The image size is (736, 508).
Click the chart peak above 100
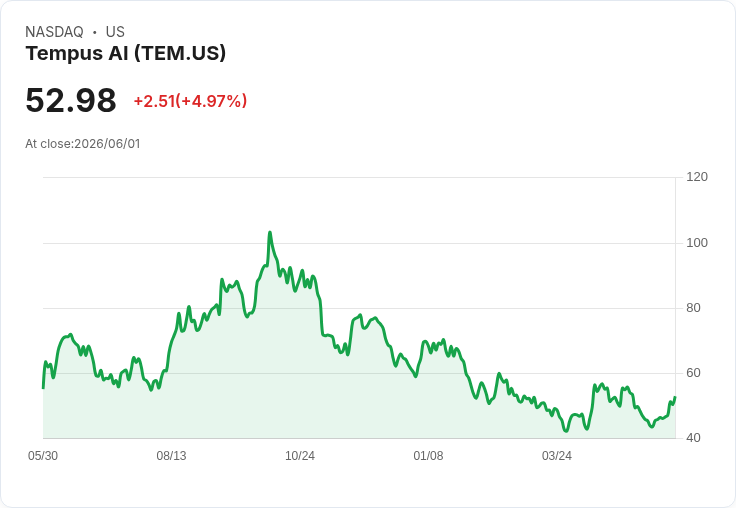pyautogui.click(x=270, y=232)
